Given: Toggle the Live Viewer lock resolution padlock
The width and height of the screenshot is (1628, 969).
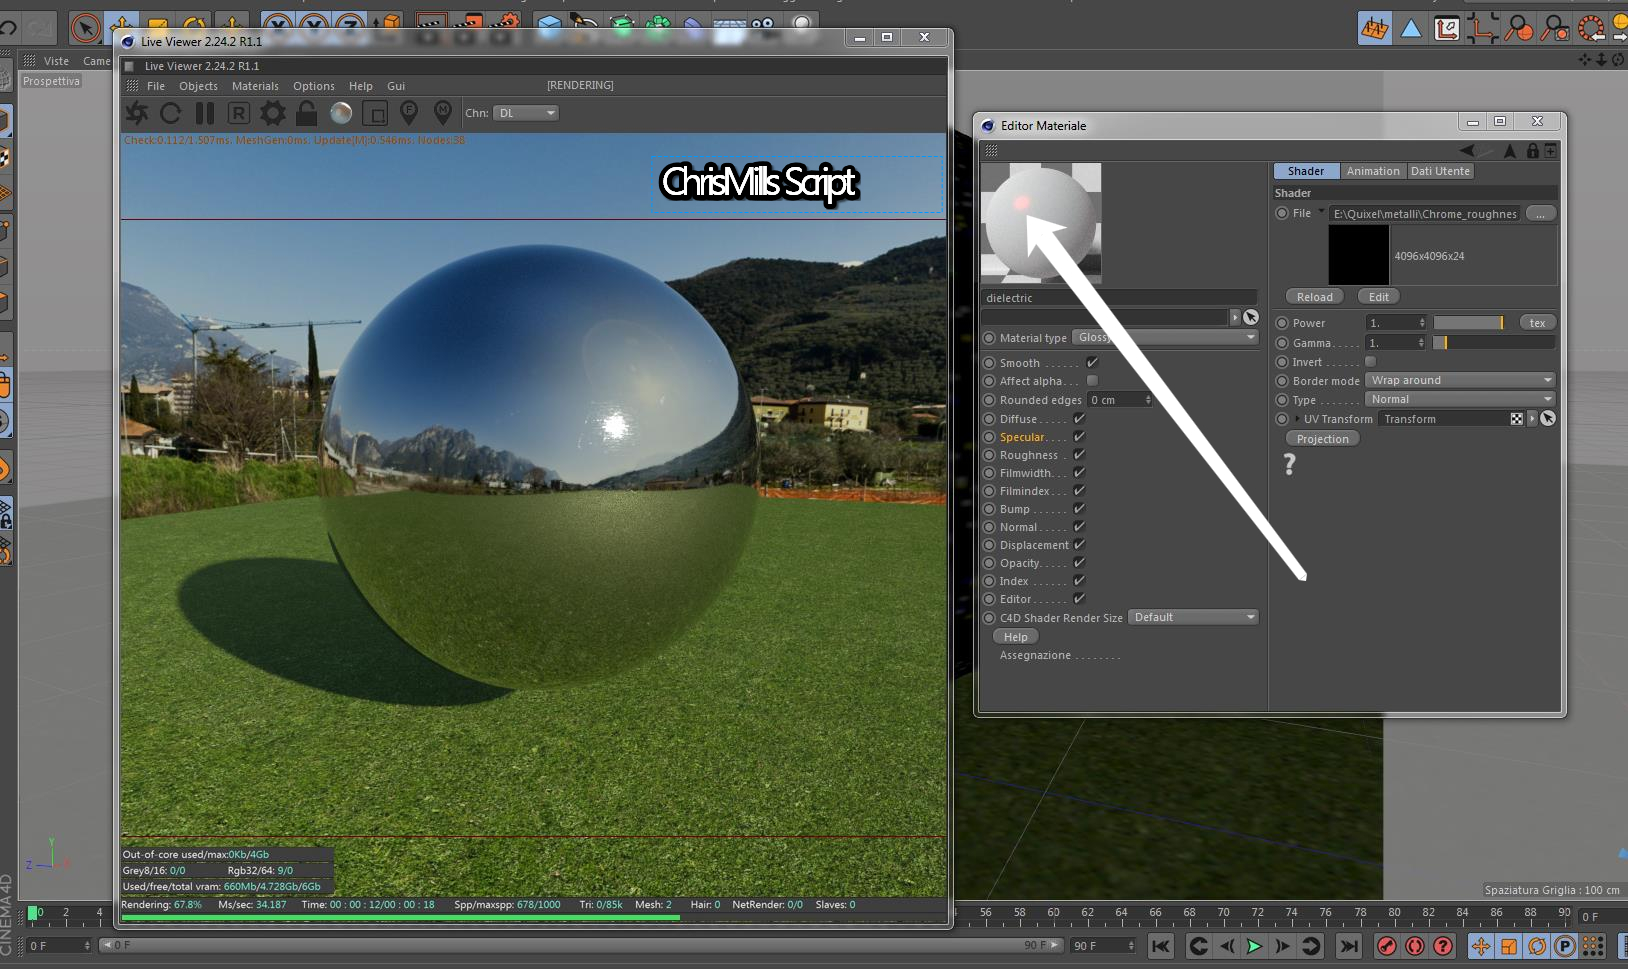Looking at the screenshot, I should tap(307, 113).
